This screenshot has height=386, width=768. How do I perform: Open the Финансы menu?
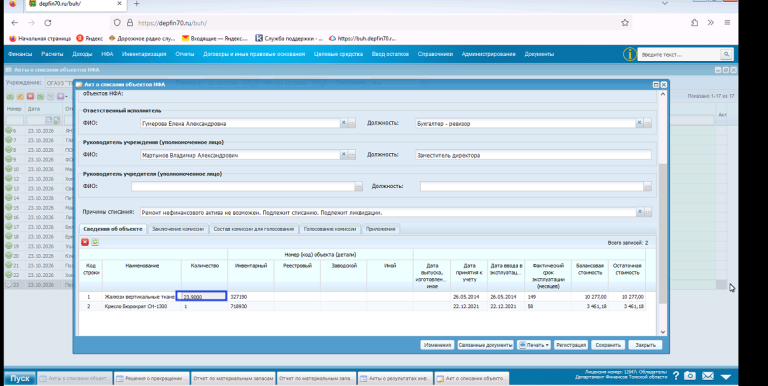pos(20,54)
